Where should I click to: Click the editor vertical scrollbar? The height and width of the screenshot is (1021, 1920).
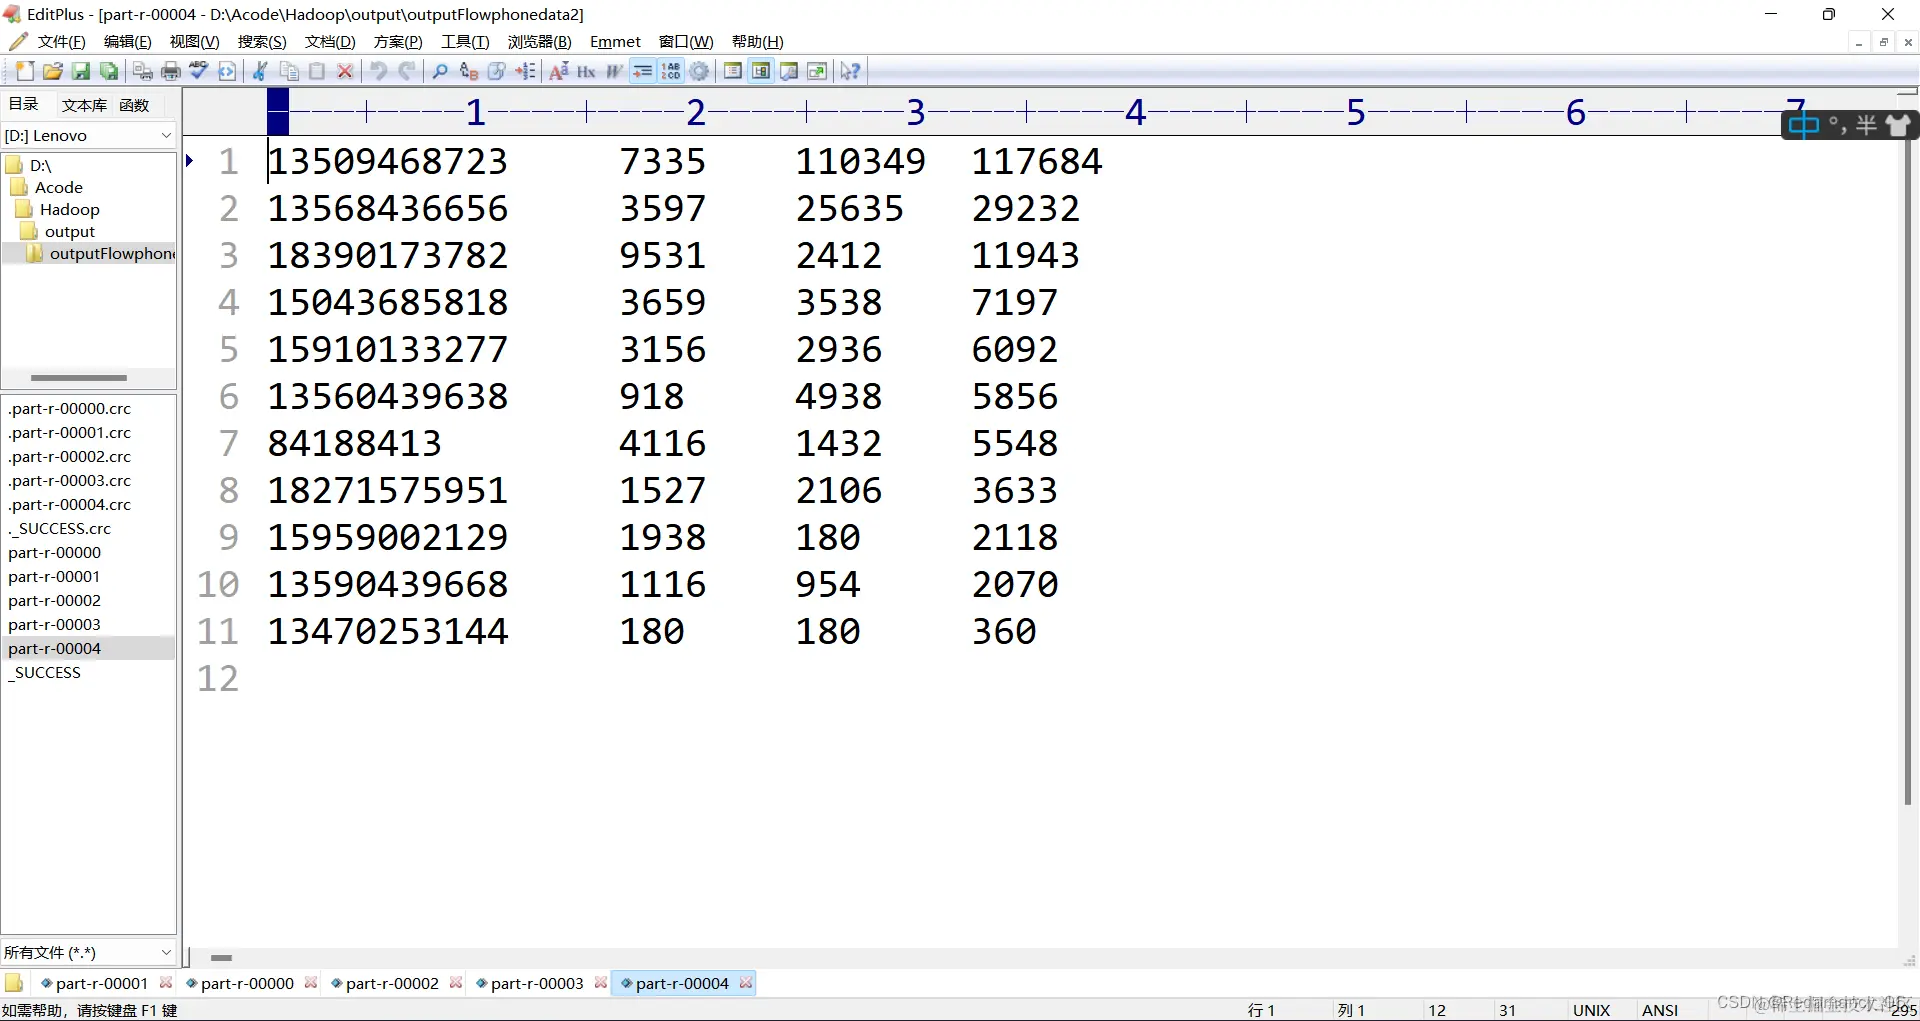[x=1907, y=470]
